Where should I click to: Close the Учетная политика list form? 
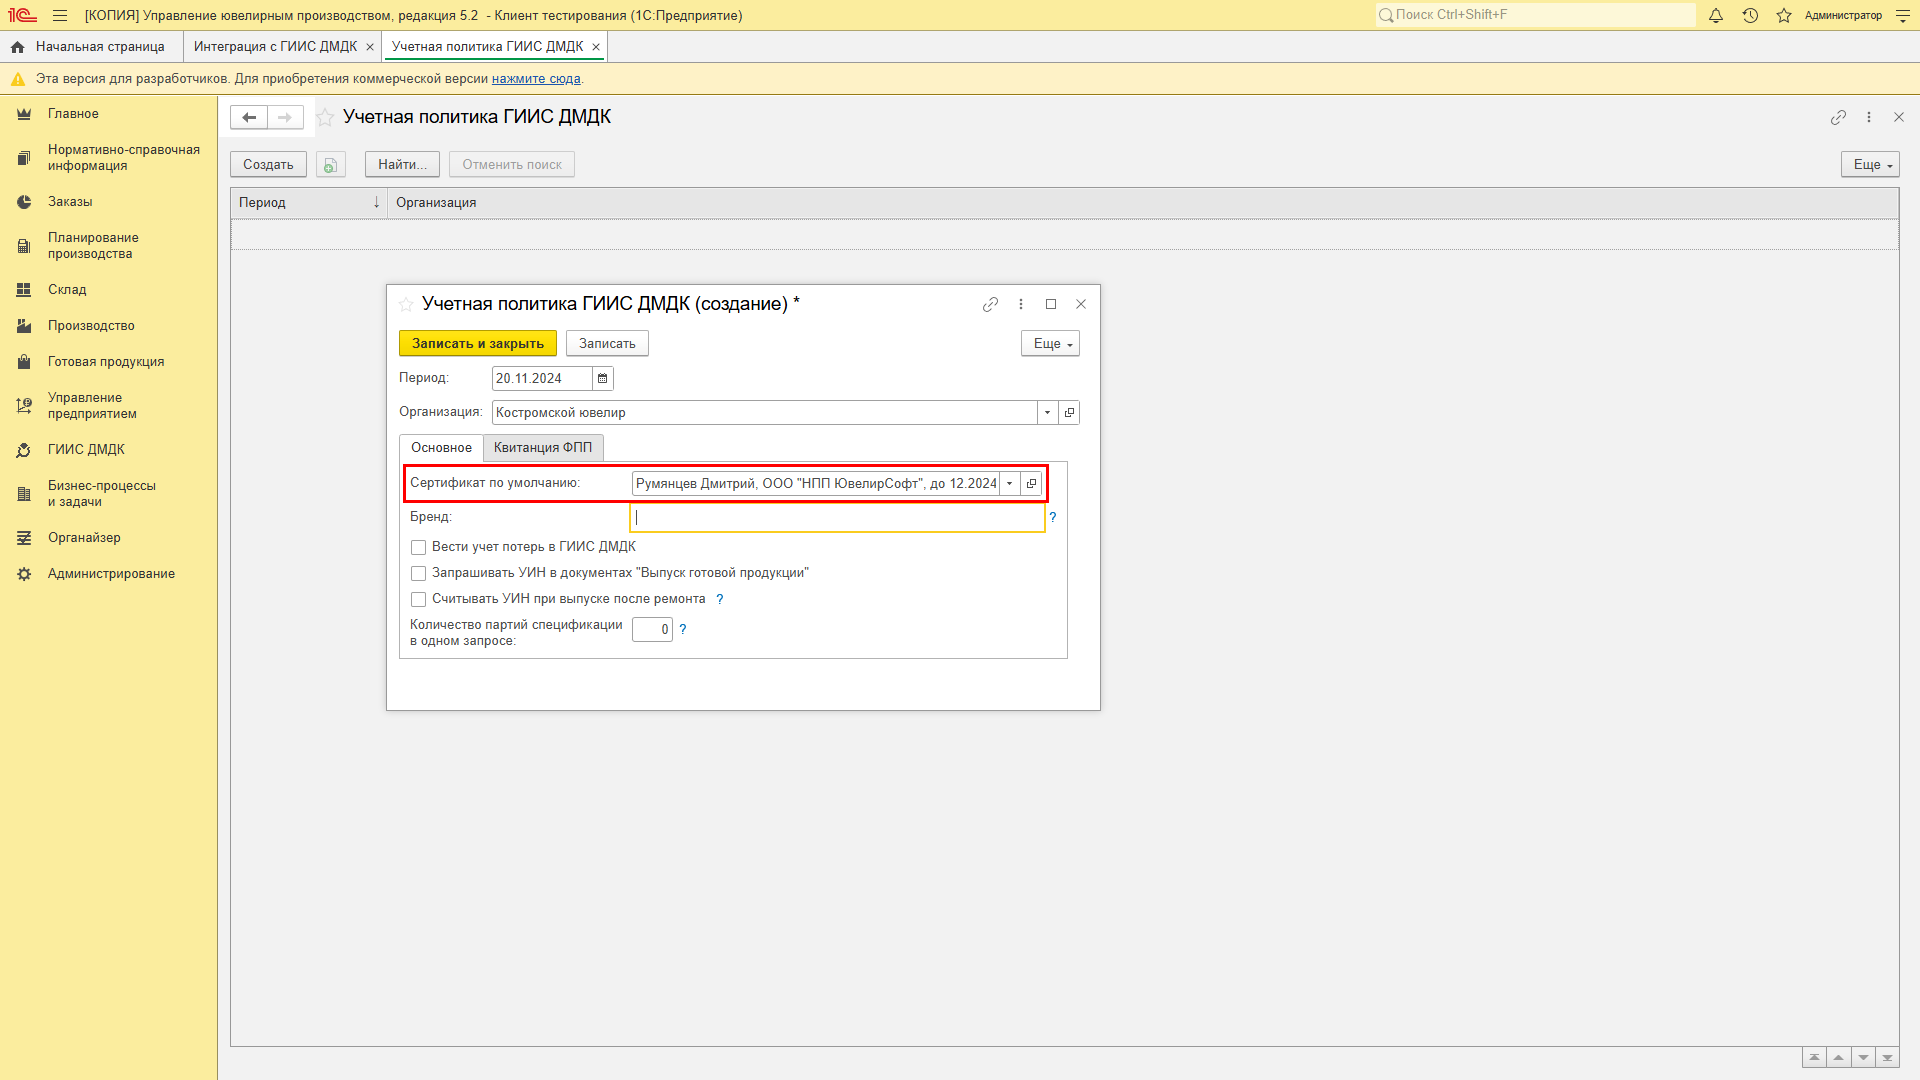click(x=1899, y=117)
